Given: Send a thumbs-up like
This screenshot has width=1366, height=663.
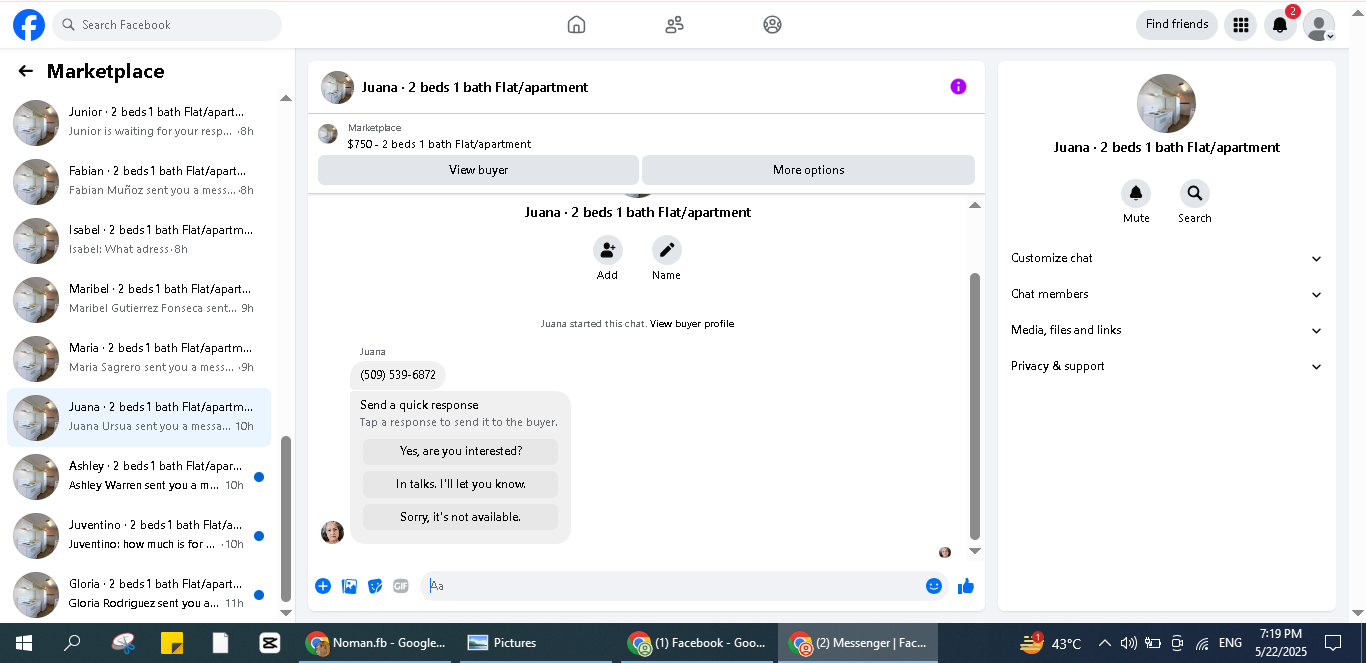Looking at the screenshot, I should (966, 586).
